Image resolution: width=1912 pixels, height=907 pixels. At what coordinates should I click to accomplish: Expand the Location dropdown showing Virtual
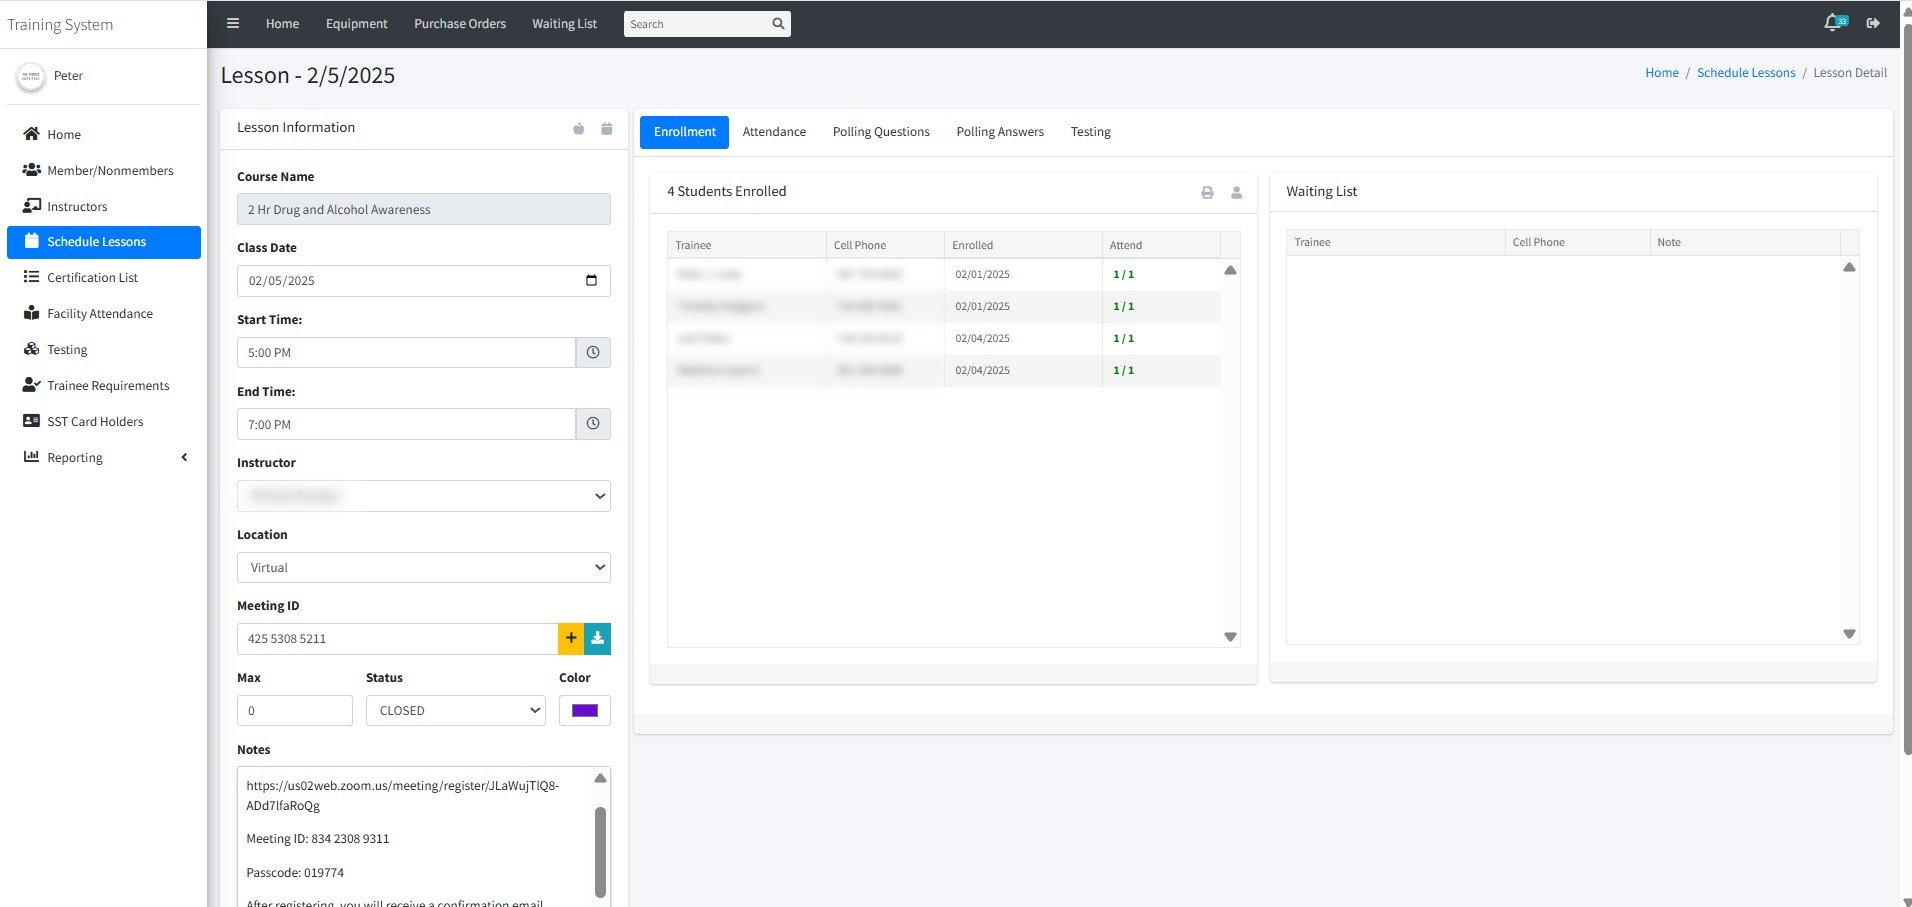pyautogui.click(x=423, y=567)
